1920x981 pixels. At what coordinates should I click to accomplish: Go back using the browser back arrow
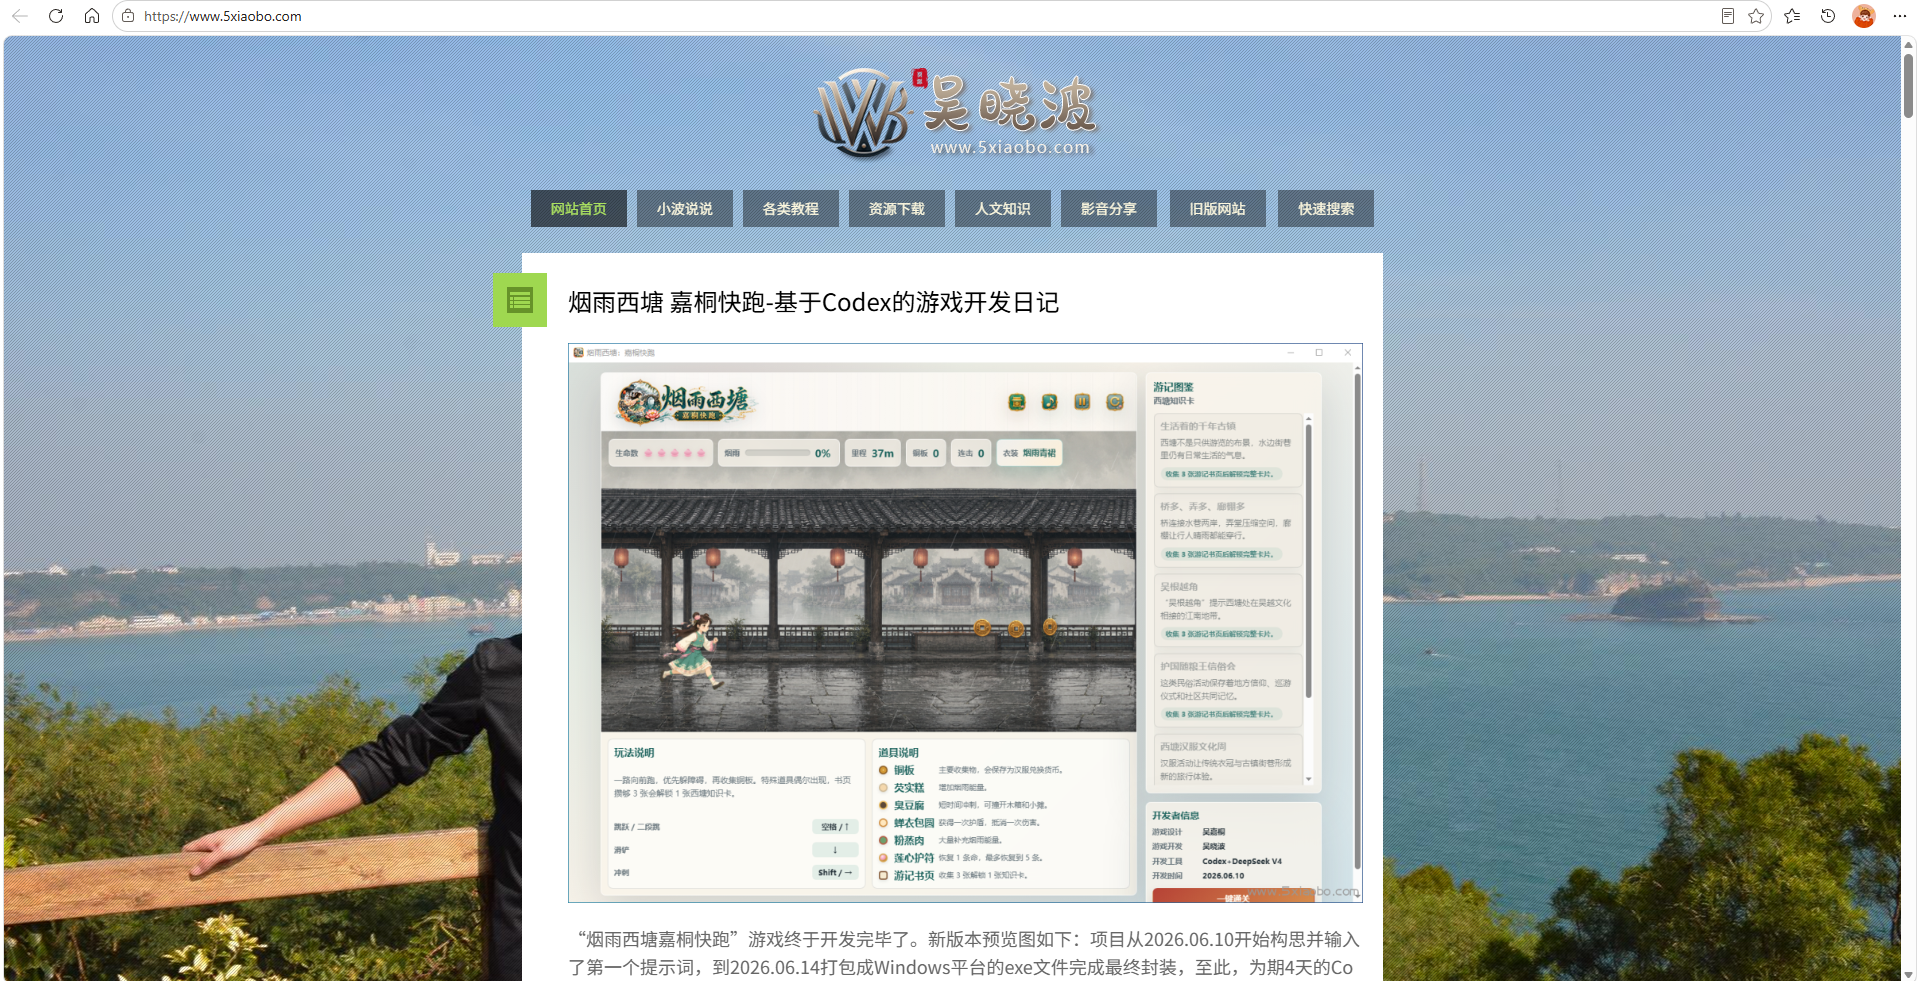tap(20, 16)
